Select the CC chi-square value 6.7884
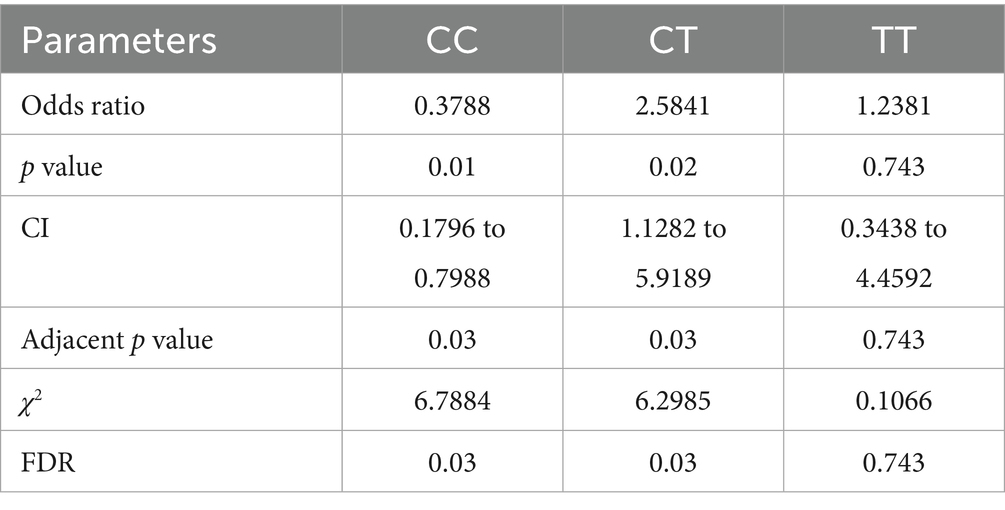This screenshot has height=510, width=1005. (452, 402)
